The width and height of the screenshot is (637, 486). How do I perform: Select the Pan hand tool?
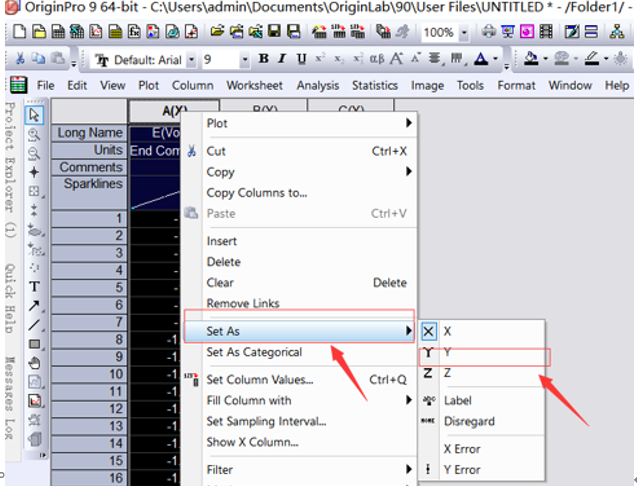coord(34,363)
